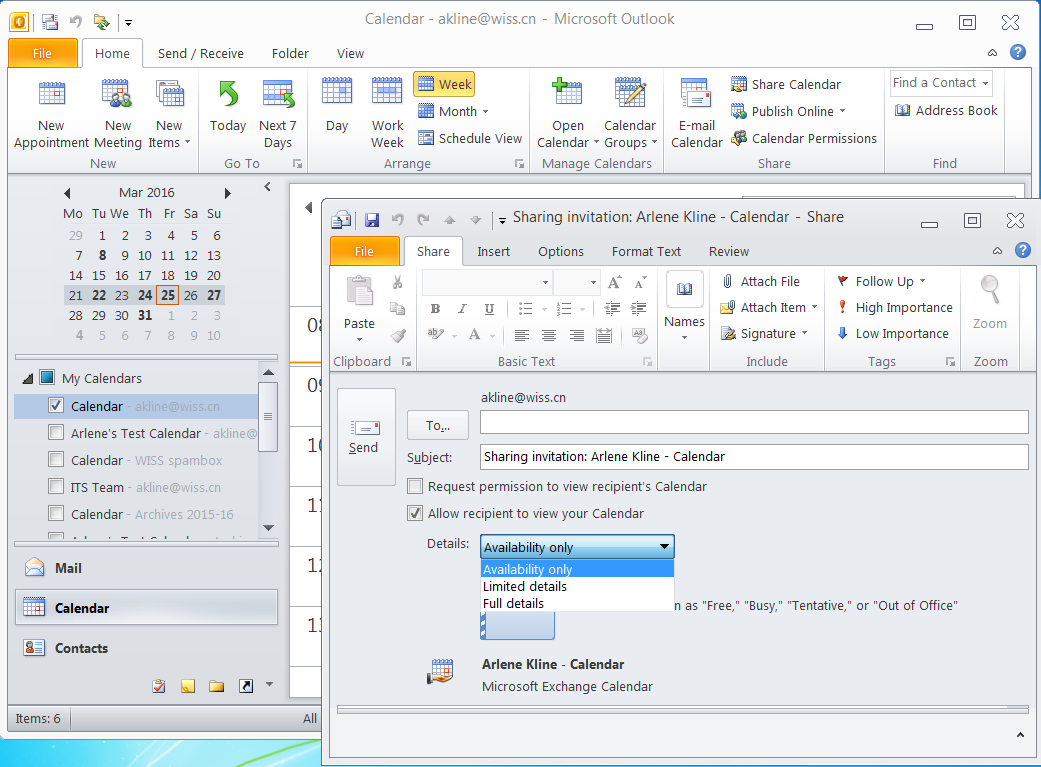Switch to Format Text tab
Screen dimensions: 1041x767
(646, 251)
